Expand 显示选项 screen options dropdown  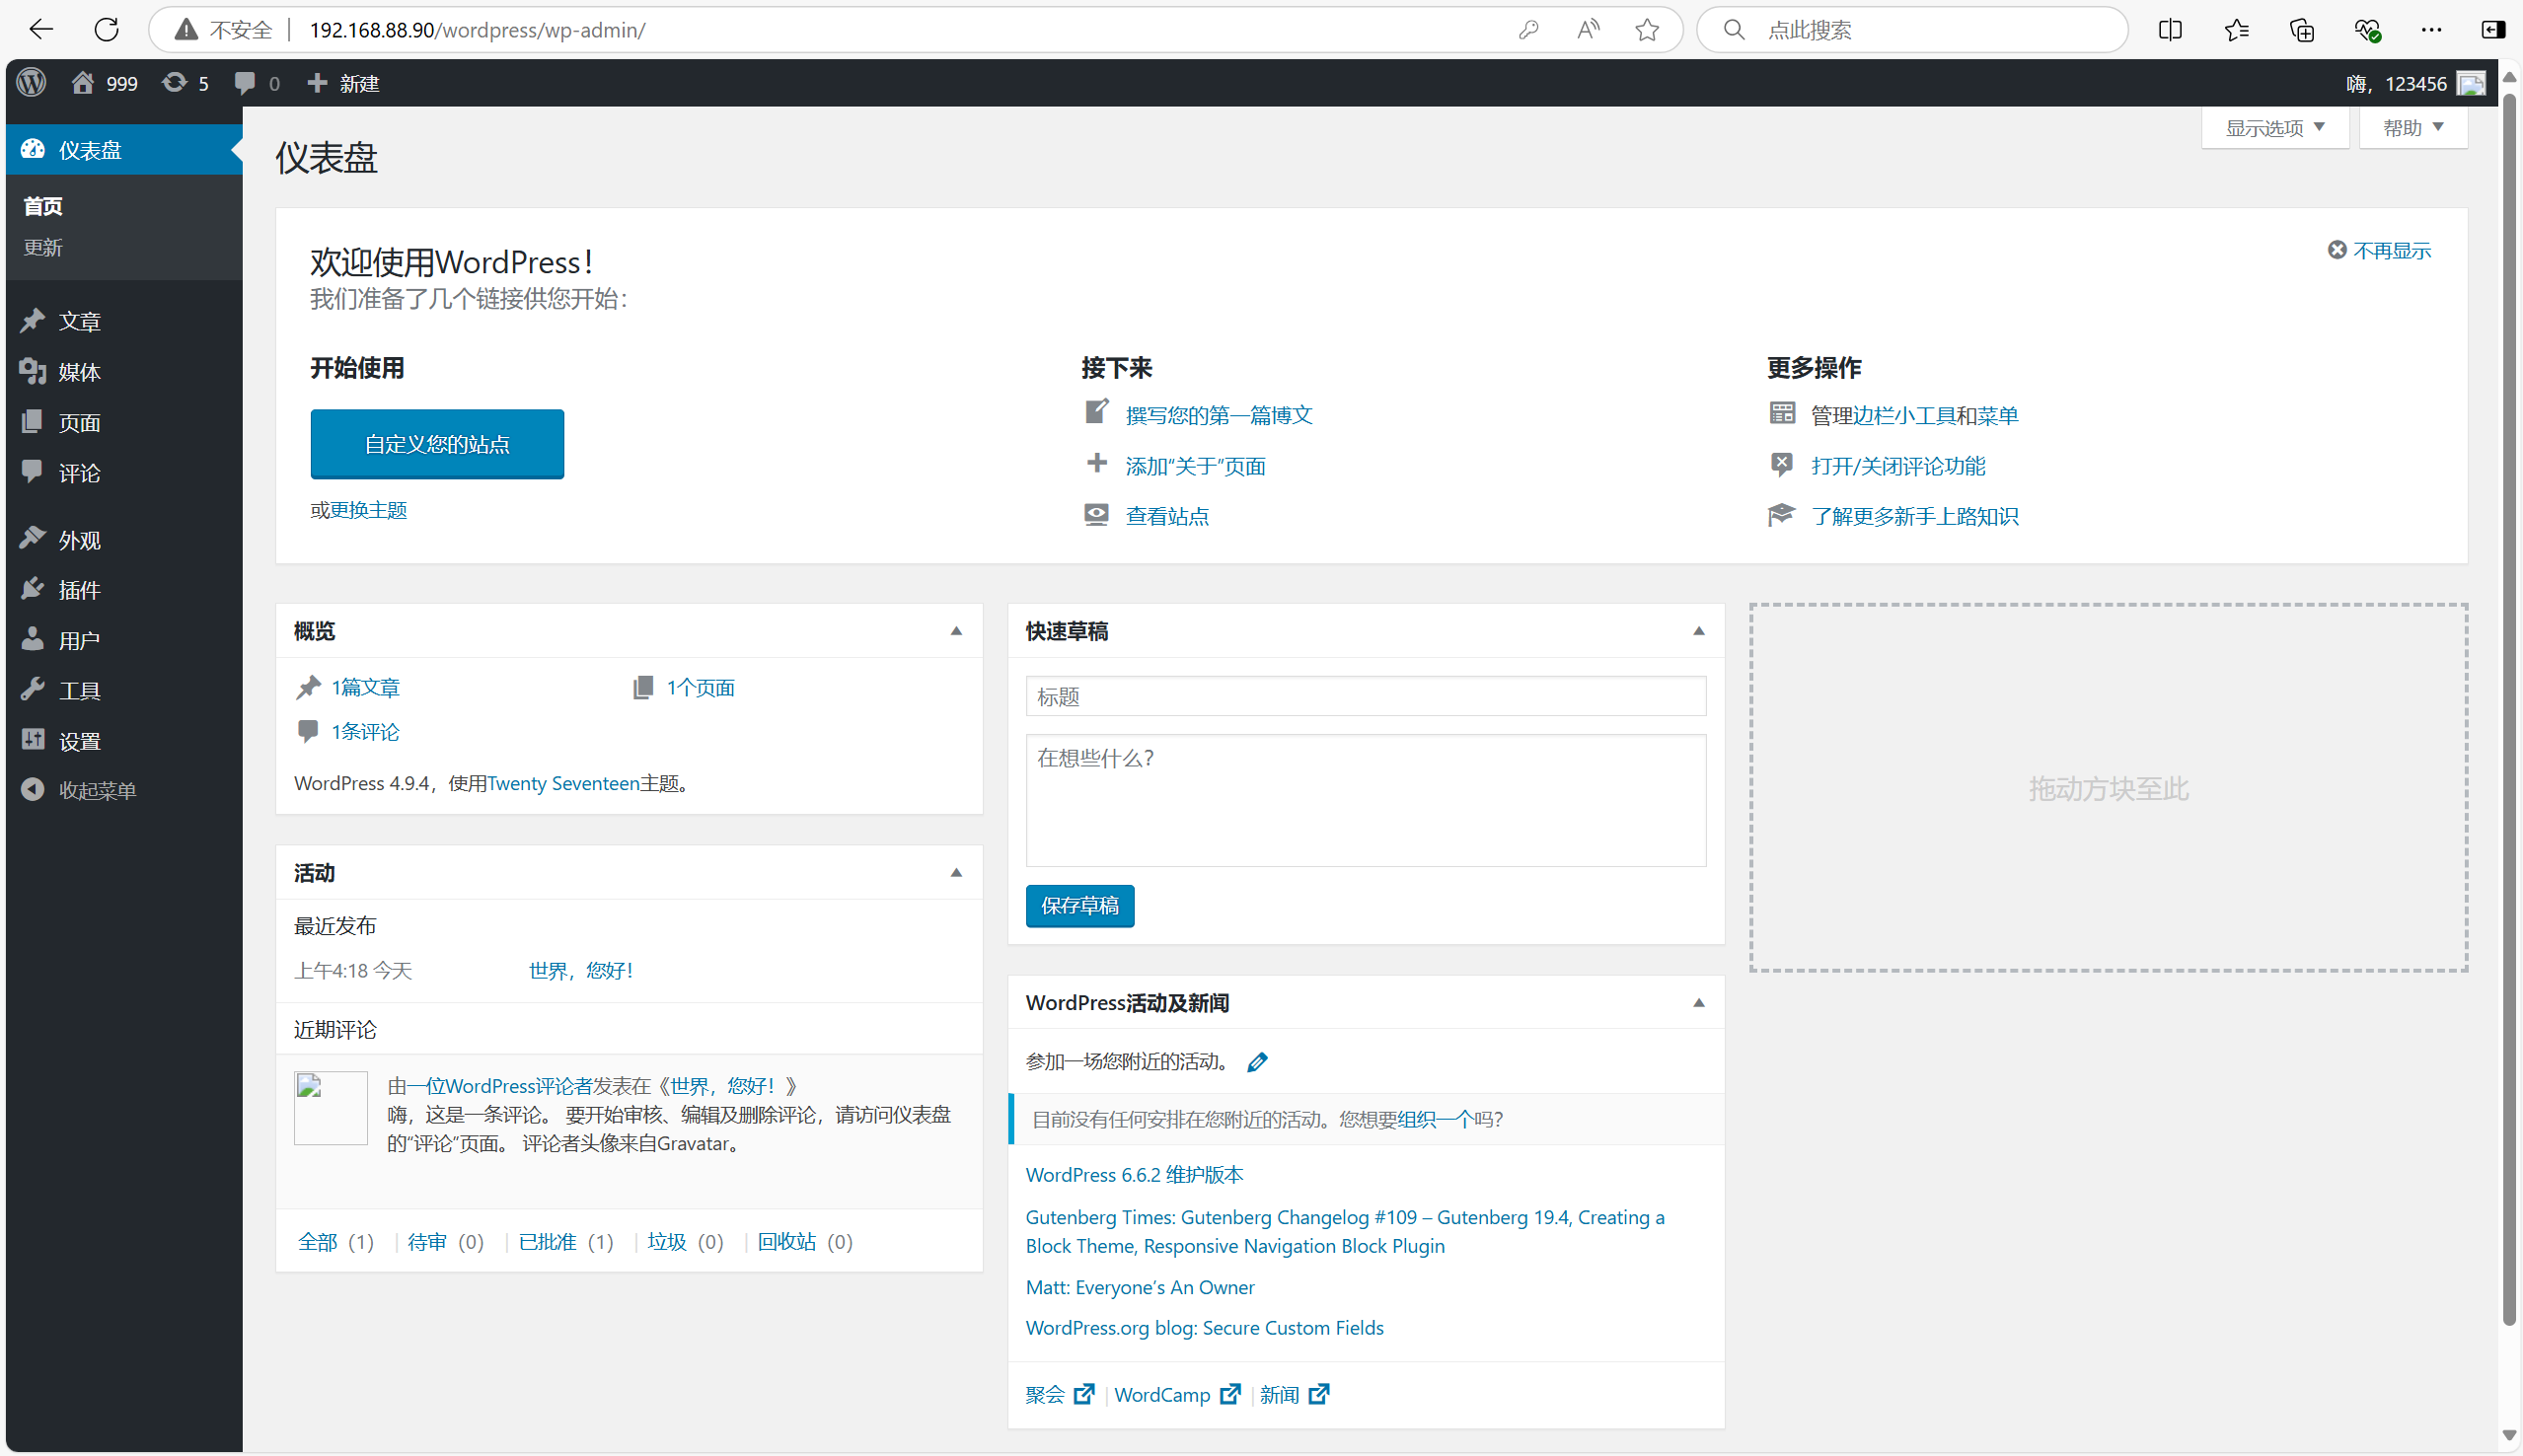tap(2275, 128)
